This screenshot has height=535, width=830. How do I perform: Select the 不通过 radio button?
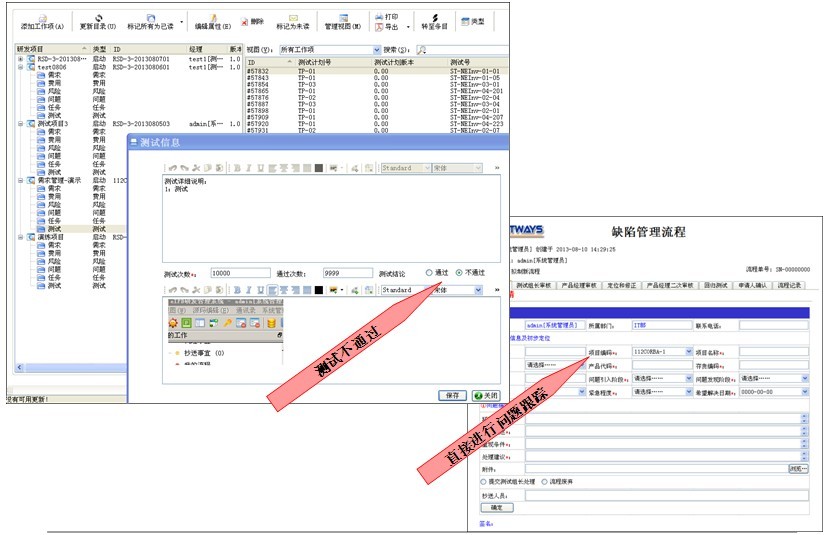[459, 273]
